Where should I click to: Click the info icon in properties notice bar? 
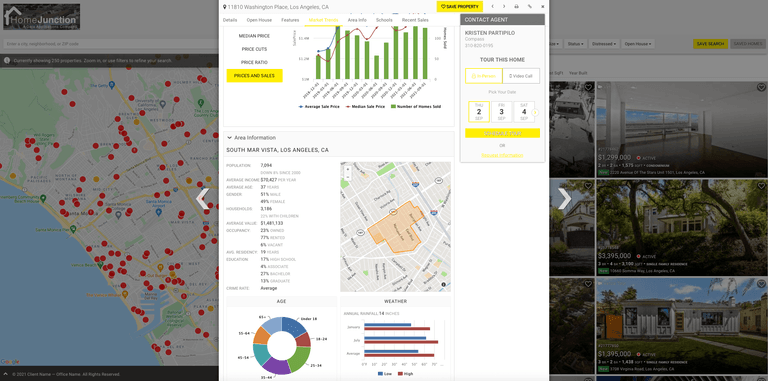pos(7,61)
